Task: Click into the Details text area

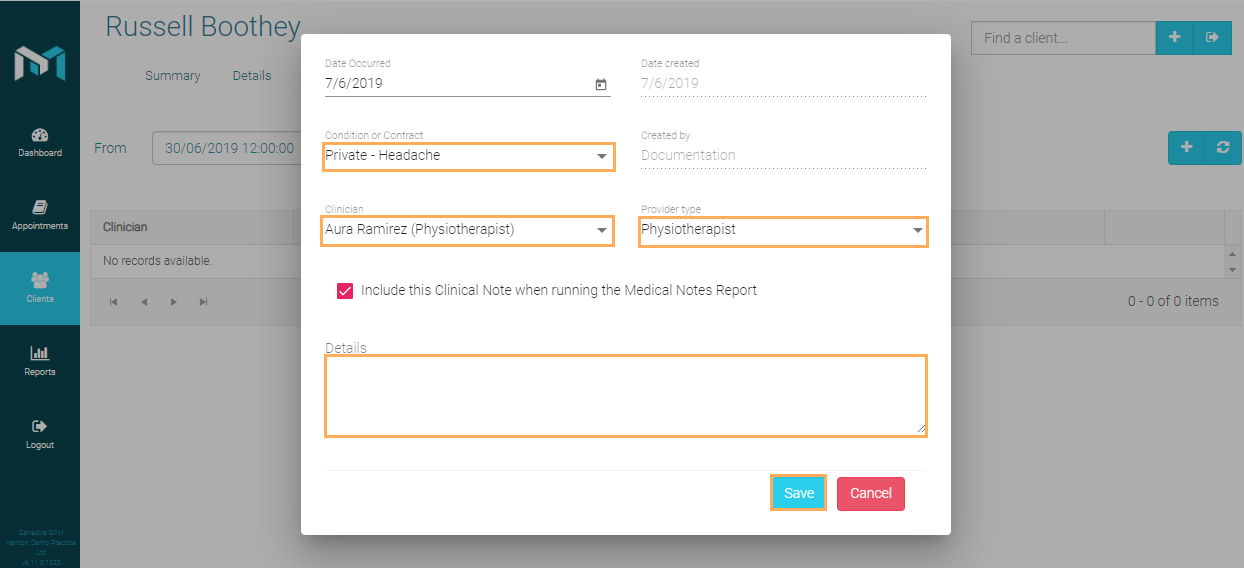Action: (625, 395)
